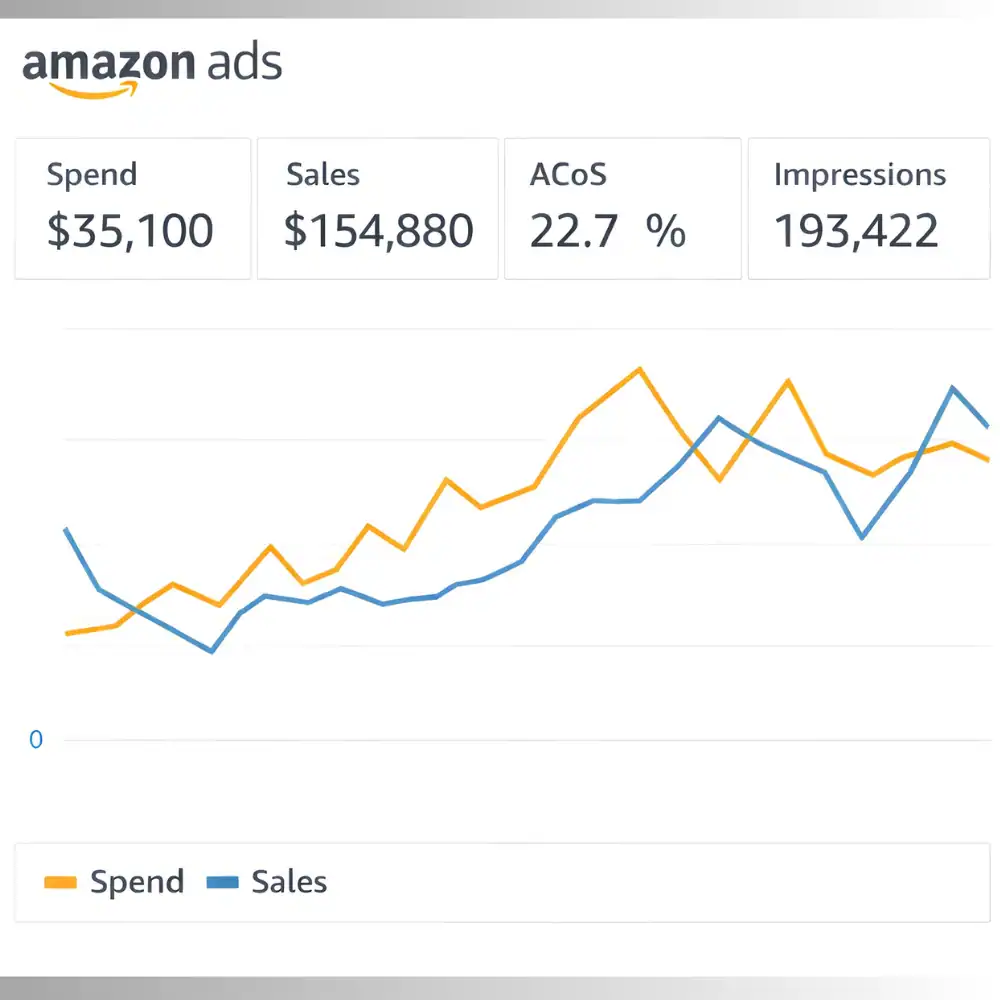
Task: Click the orange Spend legend swatch
Action: point(60,882)
